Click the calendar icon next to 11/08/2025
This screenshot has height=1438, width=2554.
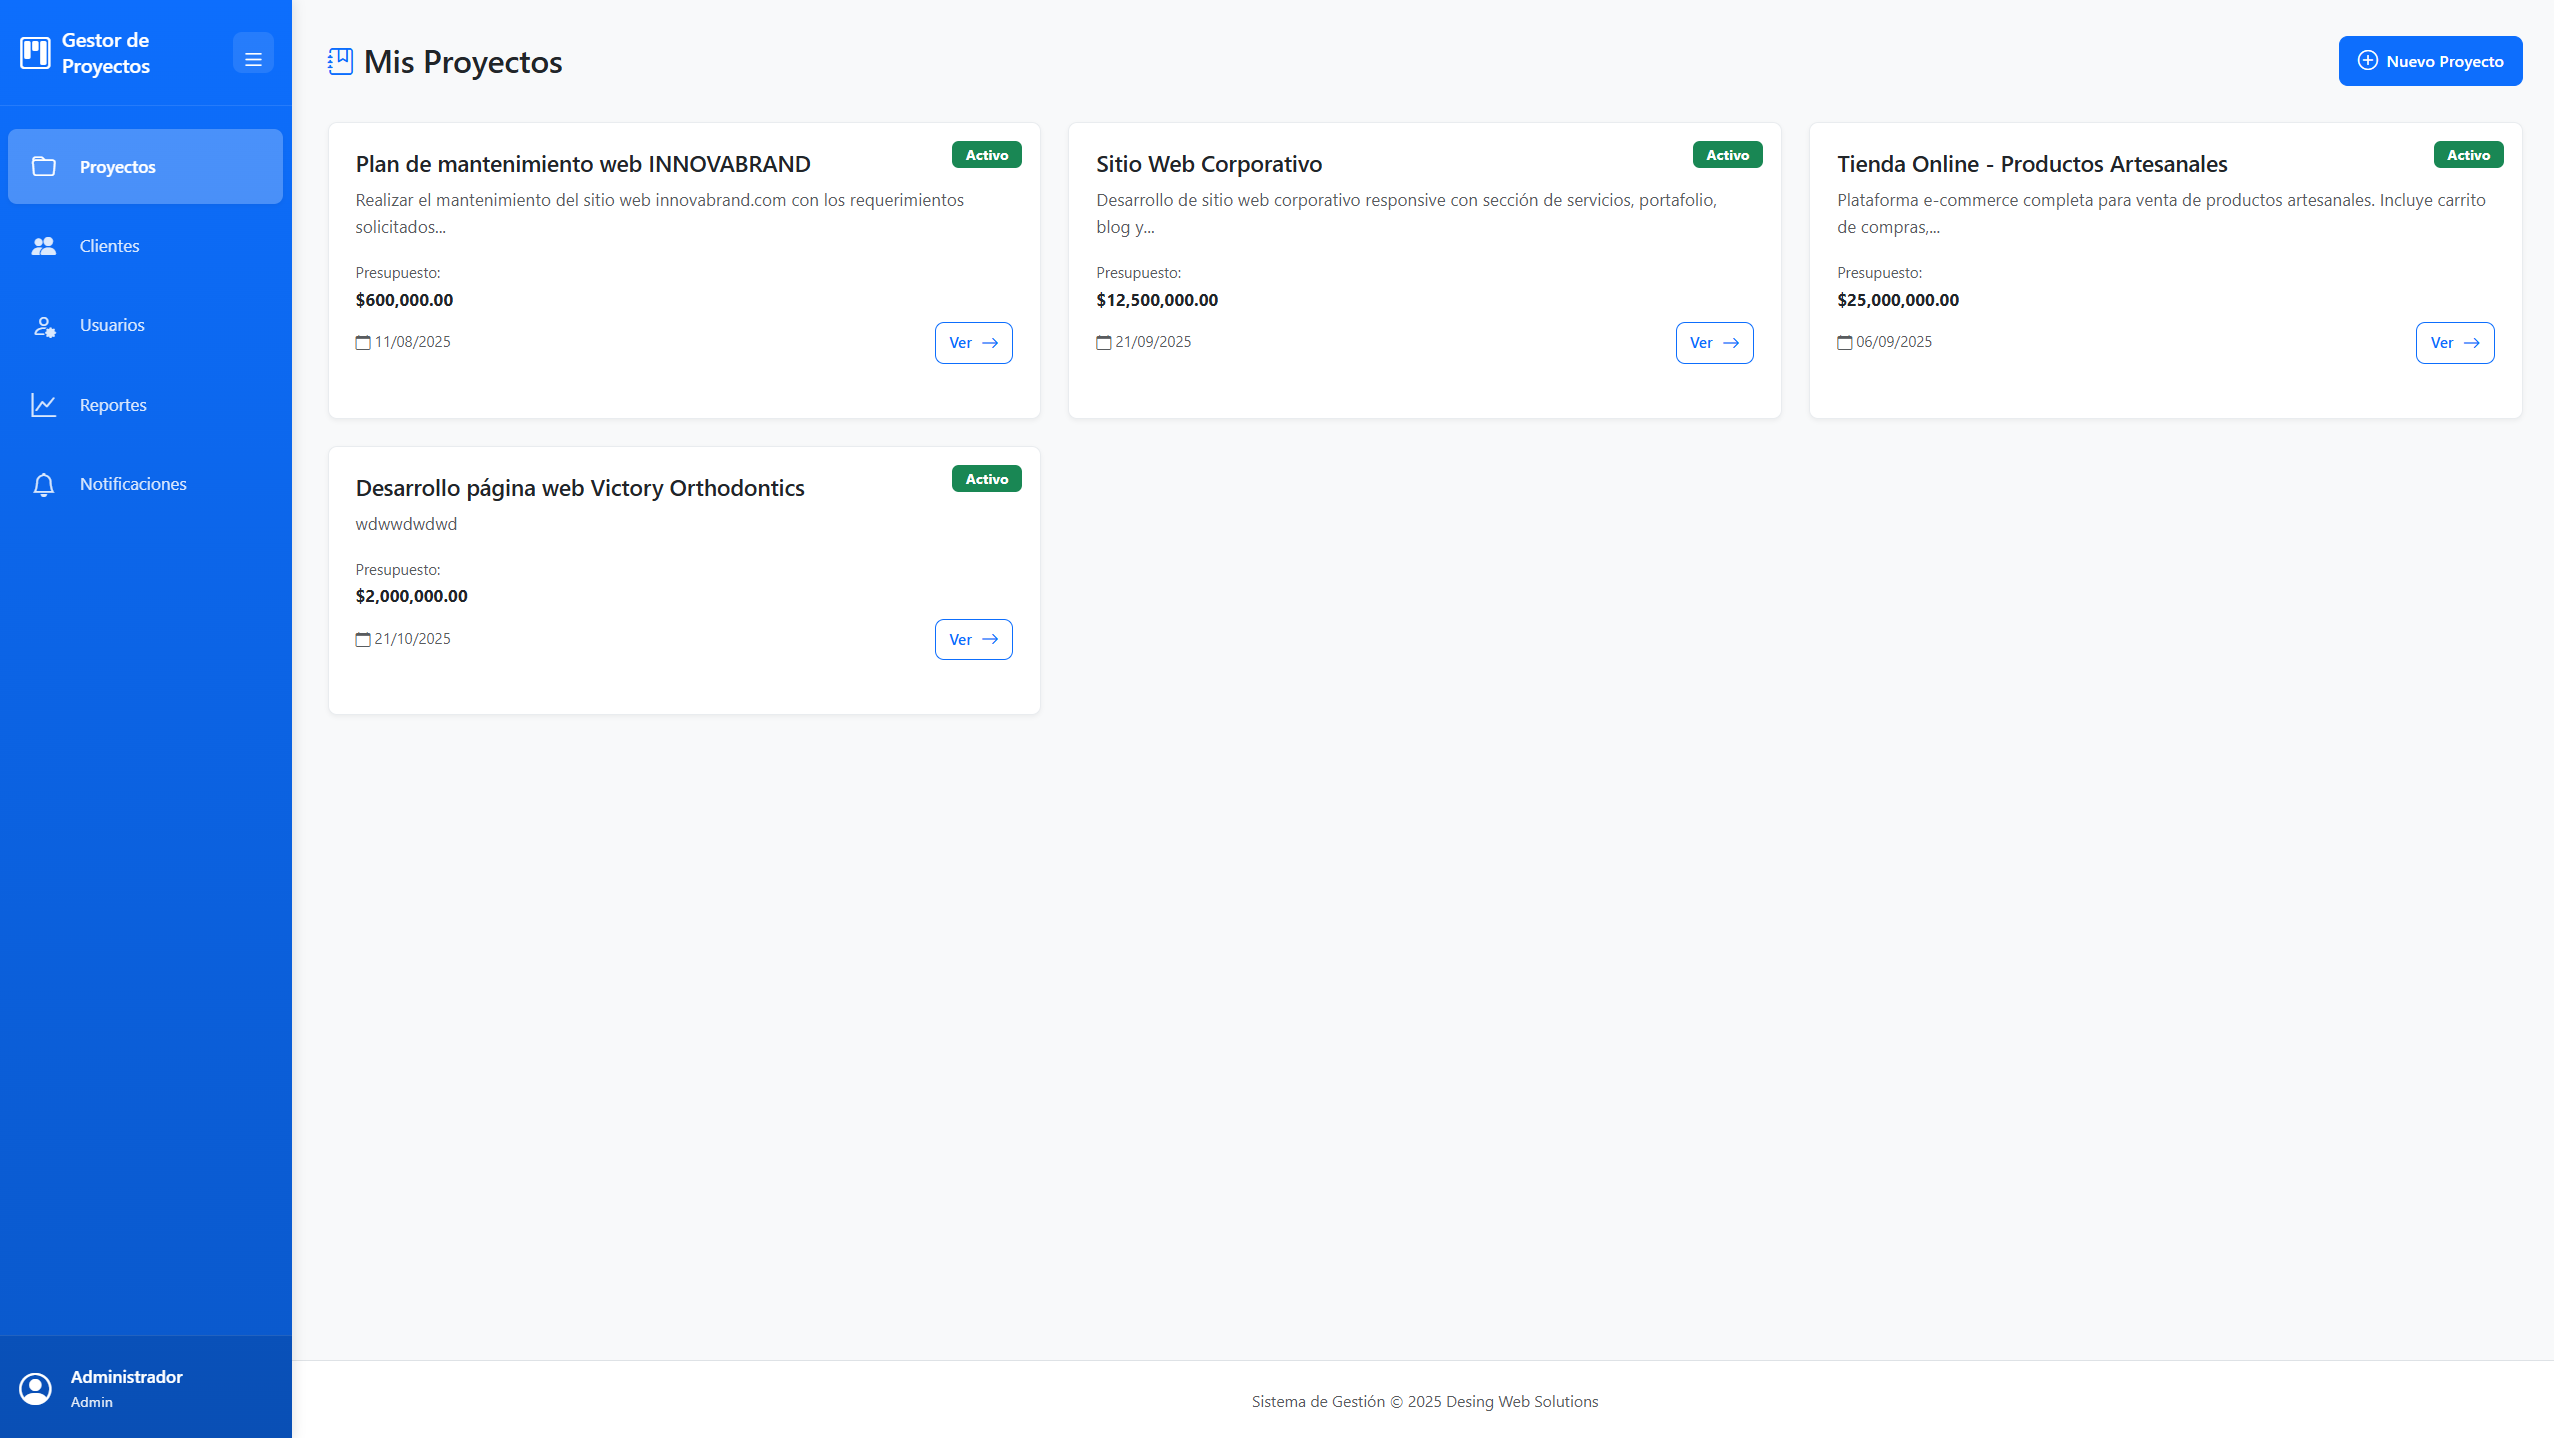[363, 342]
